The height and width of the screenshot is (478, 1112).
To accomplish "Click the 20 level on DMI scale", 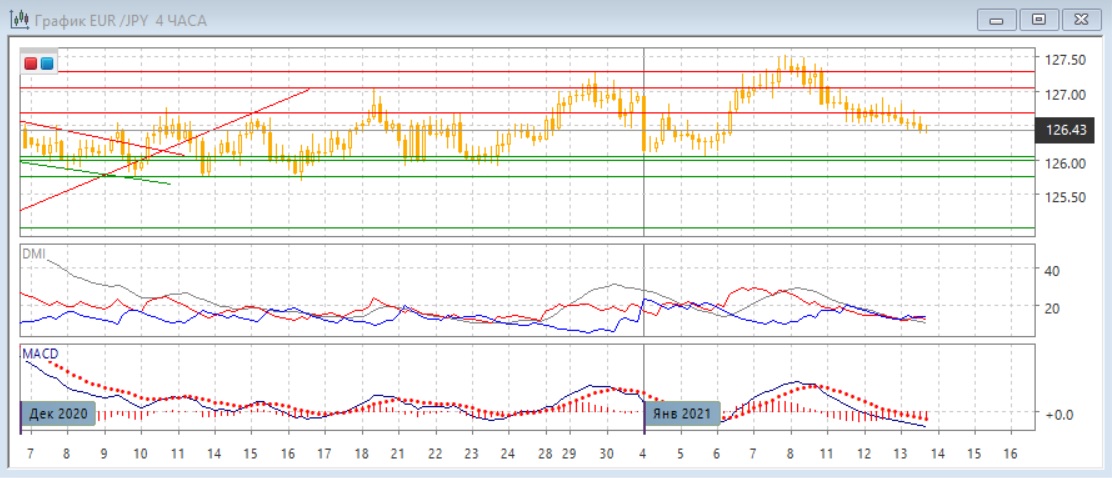I will click(x=1052, y=308).
